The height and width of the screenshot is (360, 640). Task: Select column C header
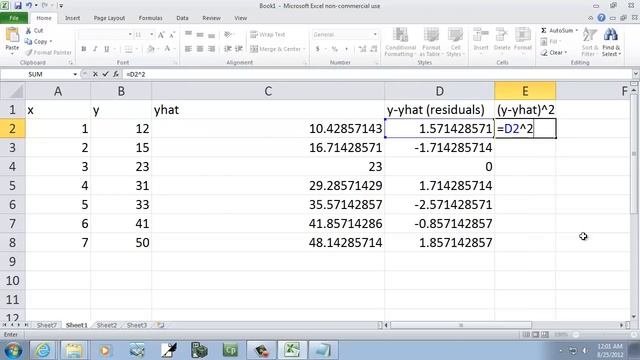[268, 91]
